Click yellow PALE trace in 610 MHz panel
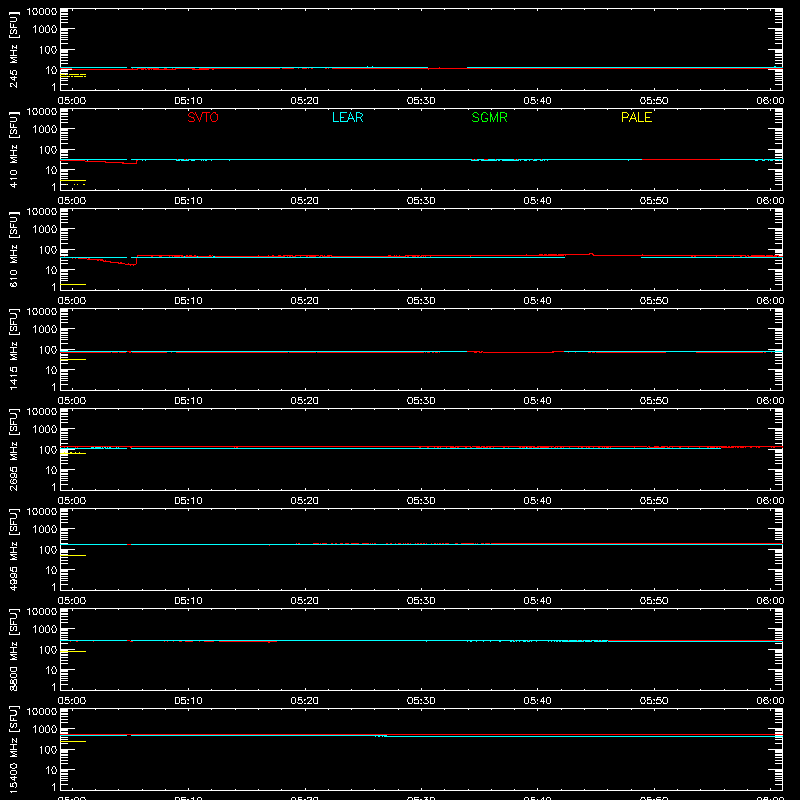The width and height of the screenshot is (800, 800). [73, 284]
